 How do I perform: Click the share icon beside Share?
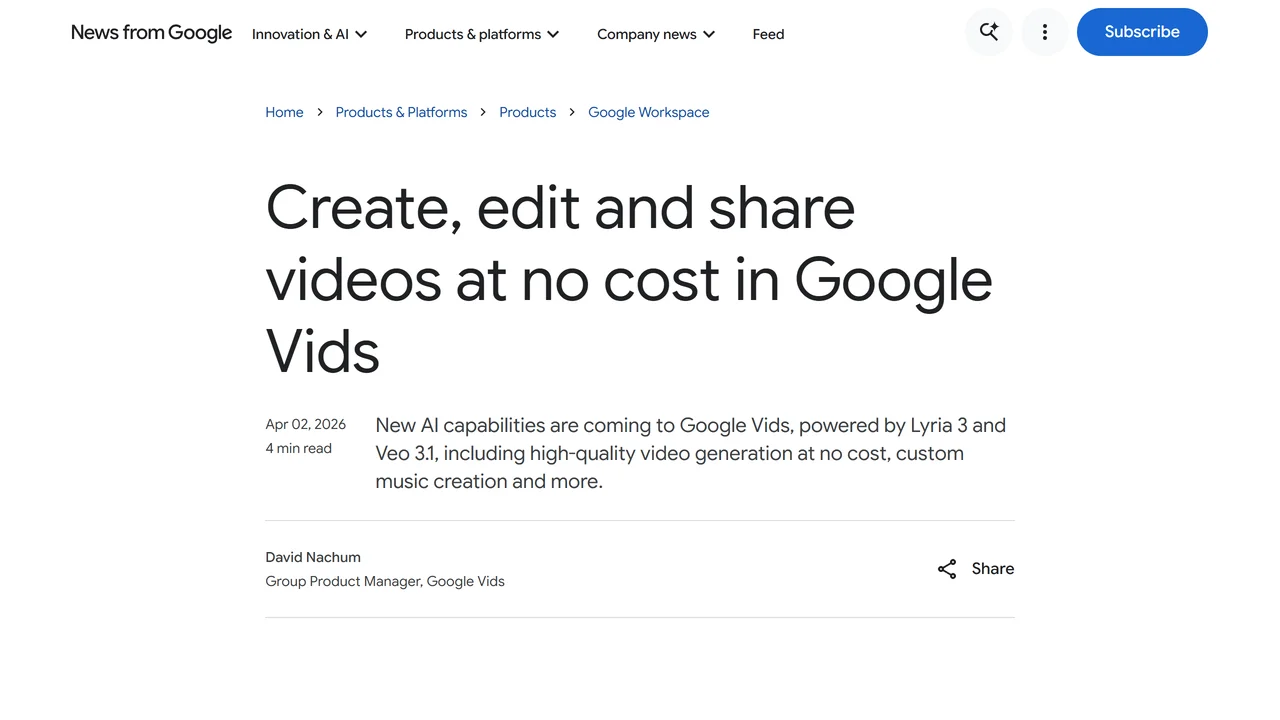947,569
